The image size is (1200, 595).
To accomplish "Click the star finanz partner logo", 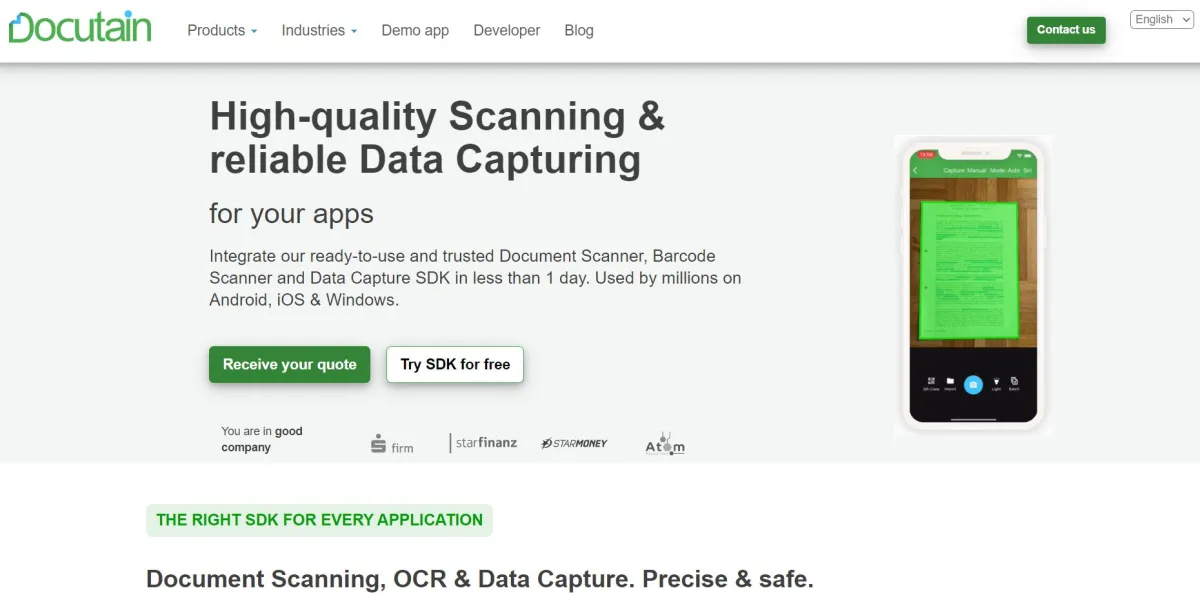I will coord(484,442).
